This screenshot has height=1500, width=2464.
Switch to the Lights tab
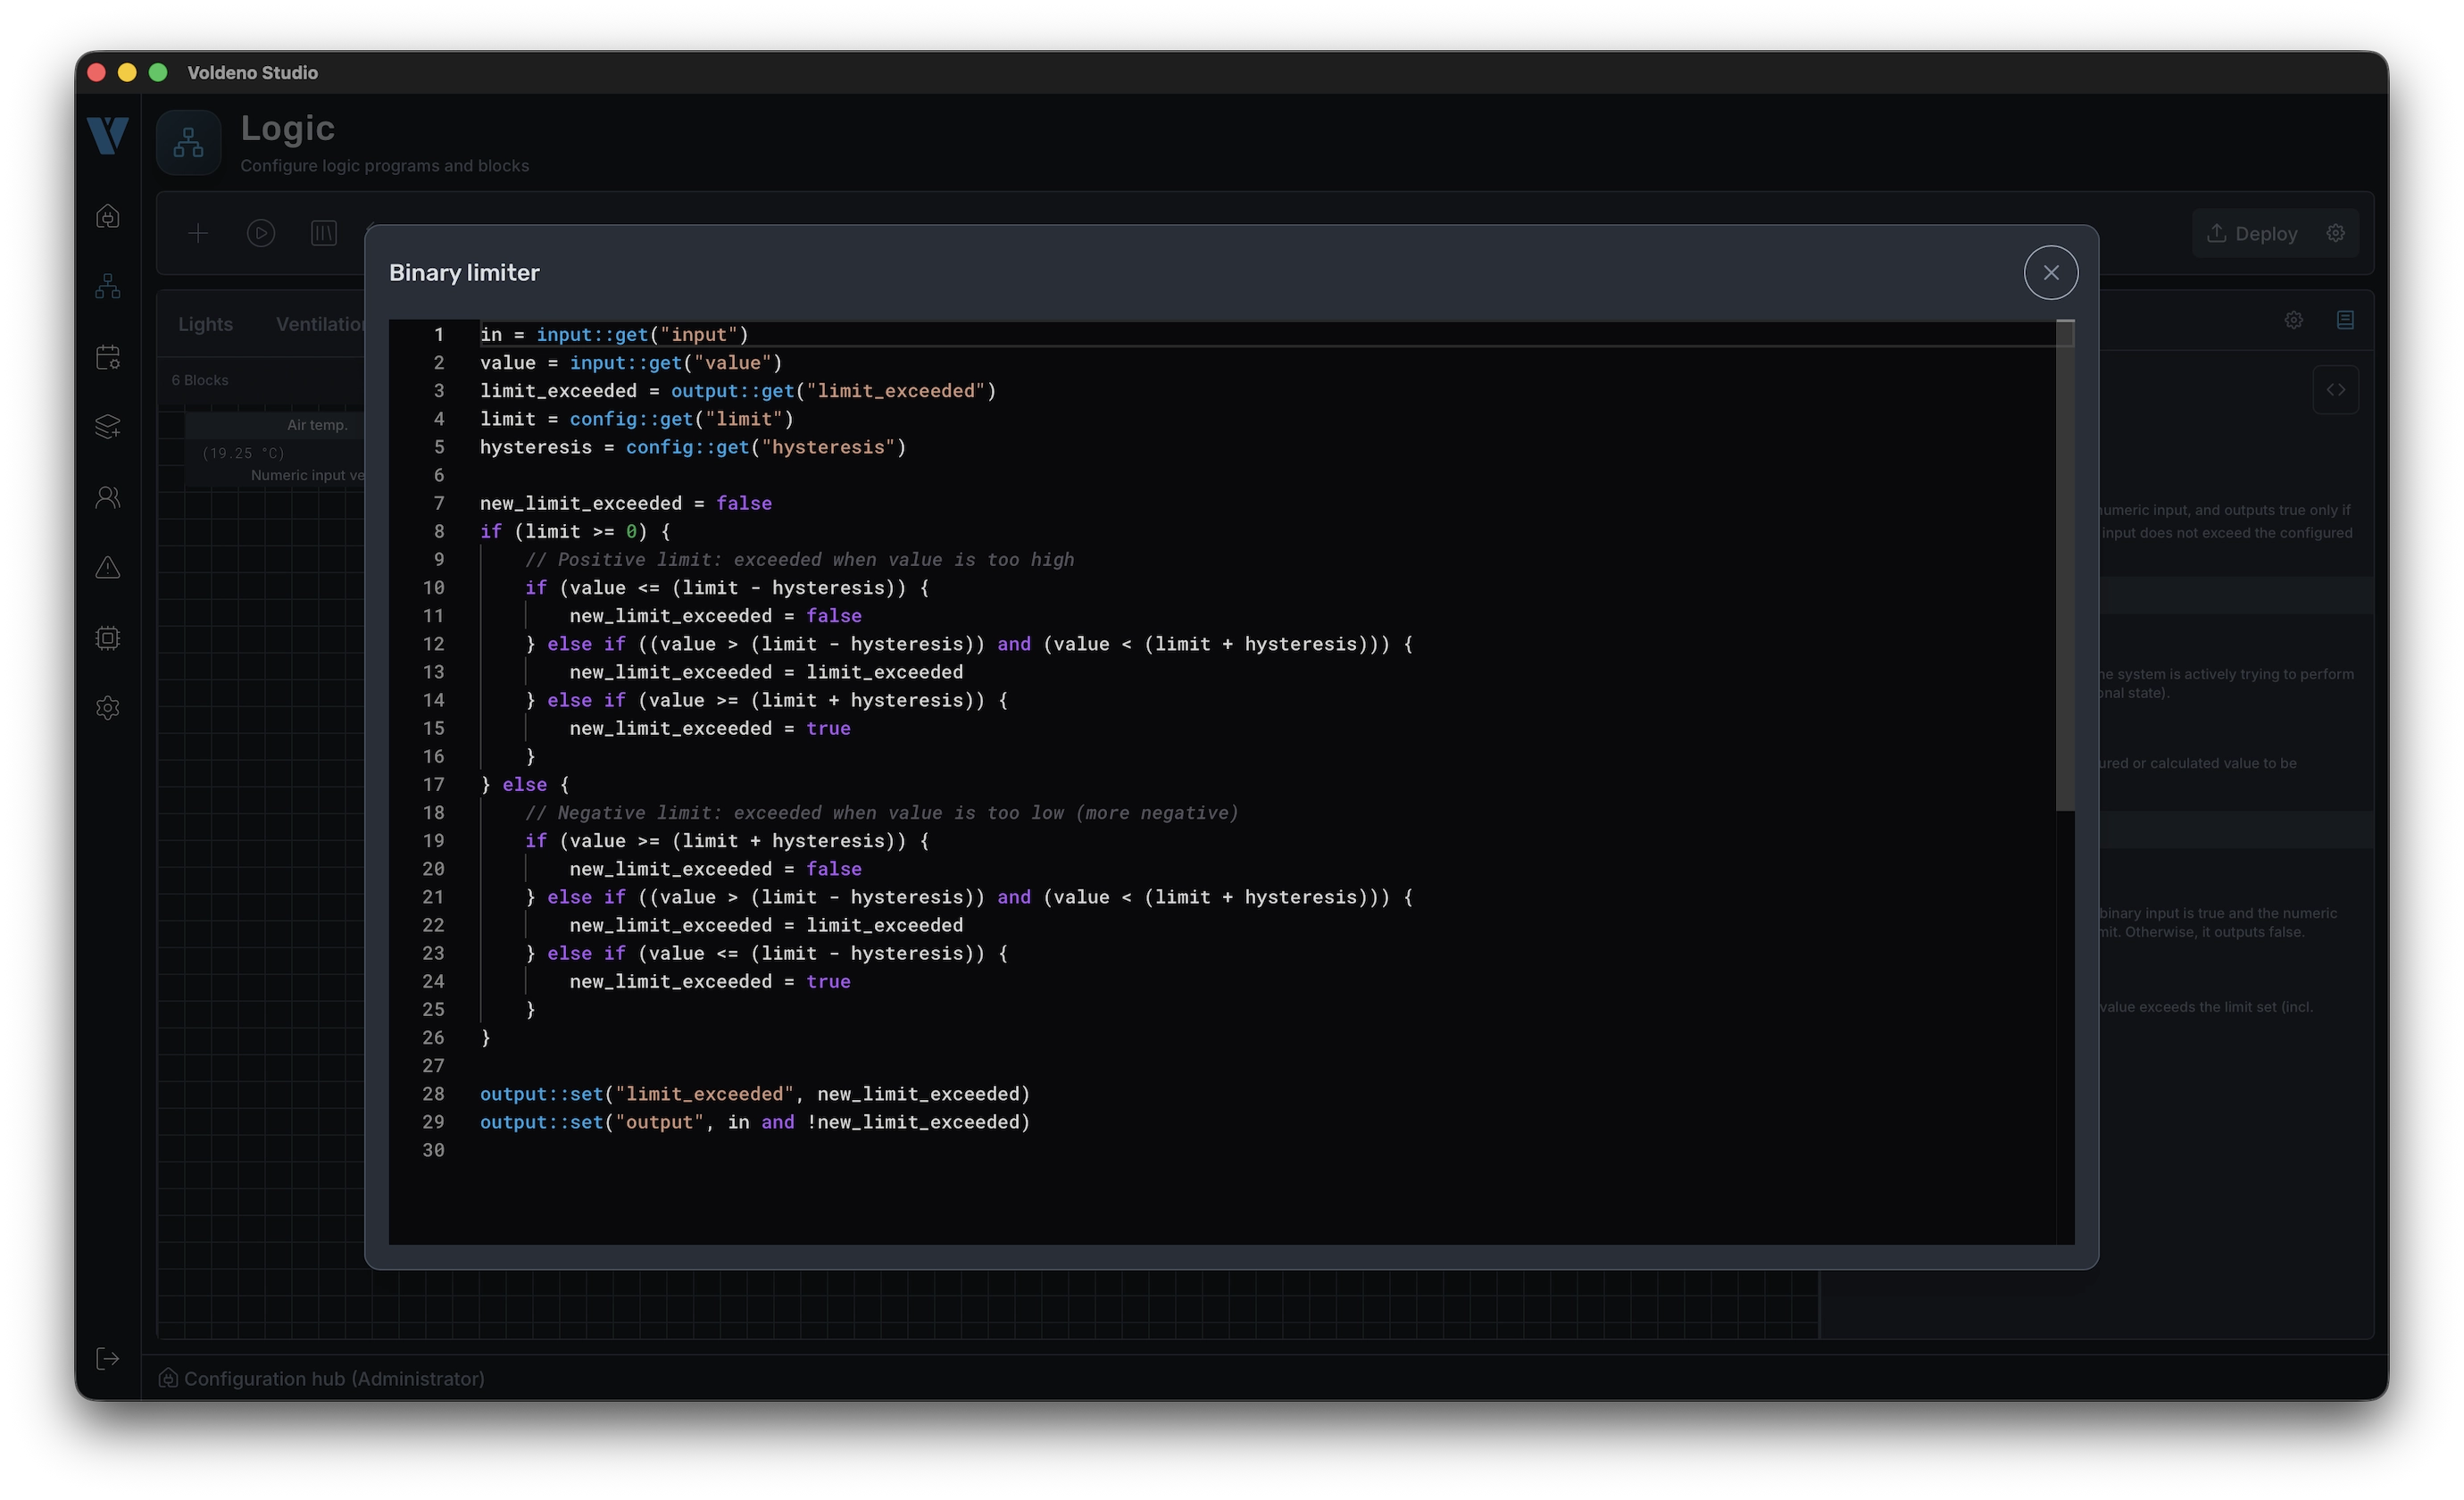(205, 324)
